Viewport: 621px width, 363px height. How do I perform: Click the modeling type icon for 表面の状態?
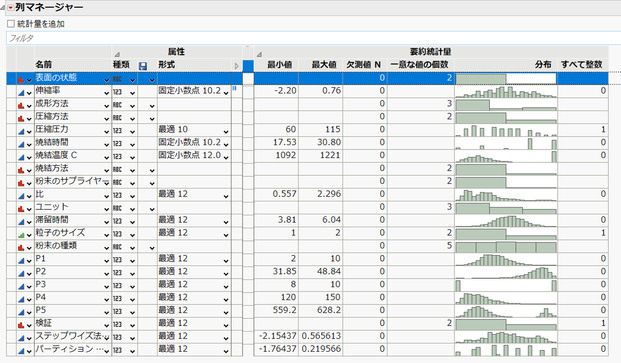[21, 80]
